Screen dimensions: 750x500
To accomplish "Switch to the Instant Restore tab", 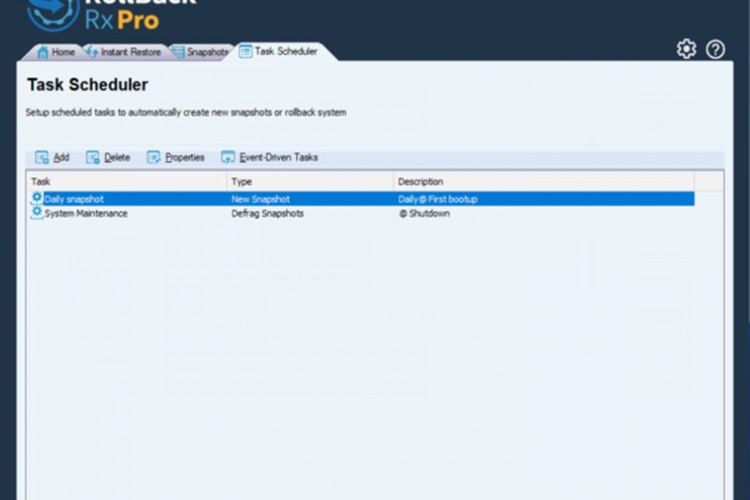I will tap(124, 52).
